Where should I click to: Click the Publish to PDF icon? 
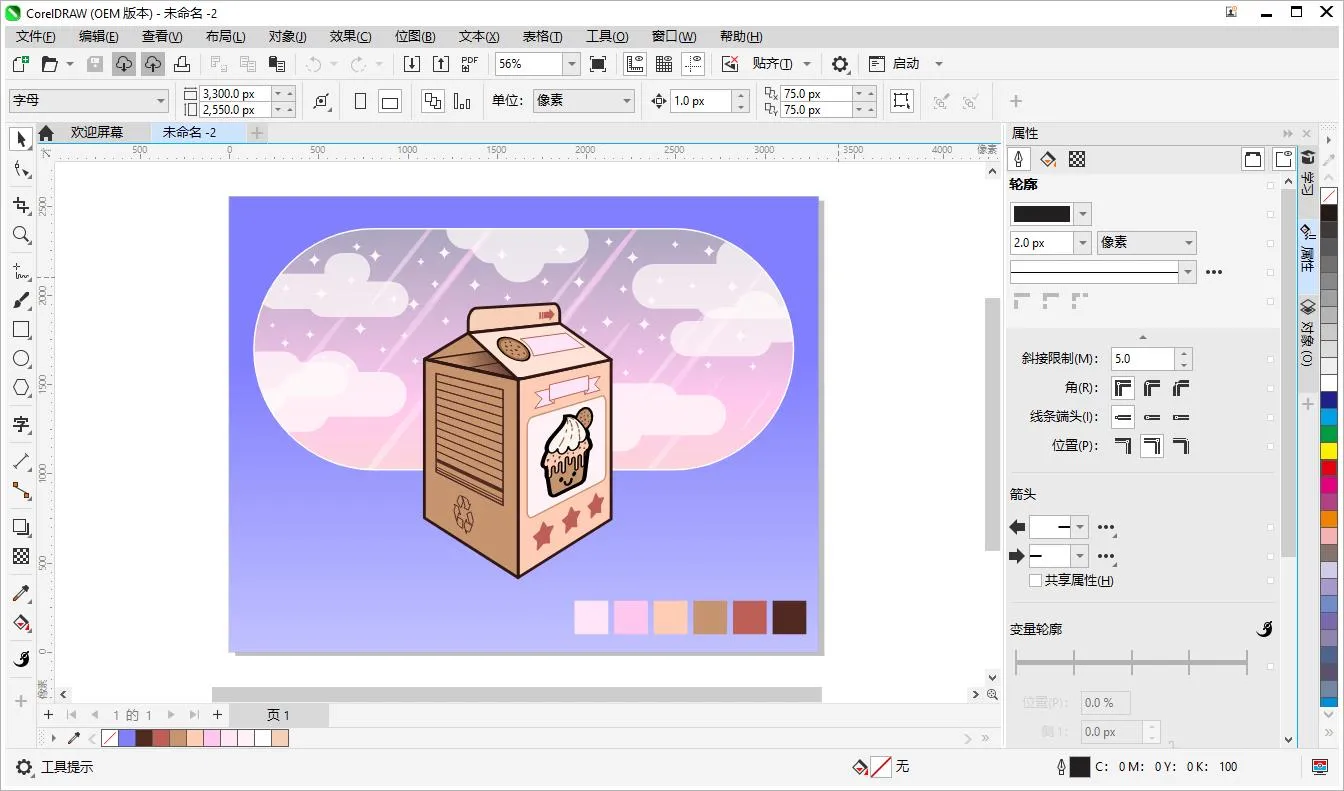(469, 64)
